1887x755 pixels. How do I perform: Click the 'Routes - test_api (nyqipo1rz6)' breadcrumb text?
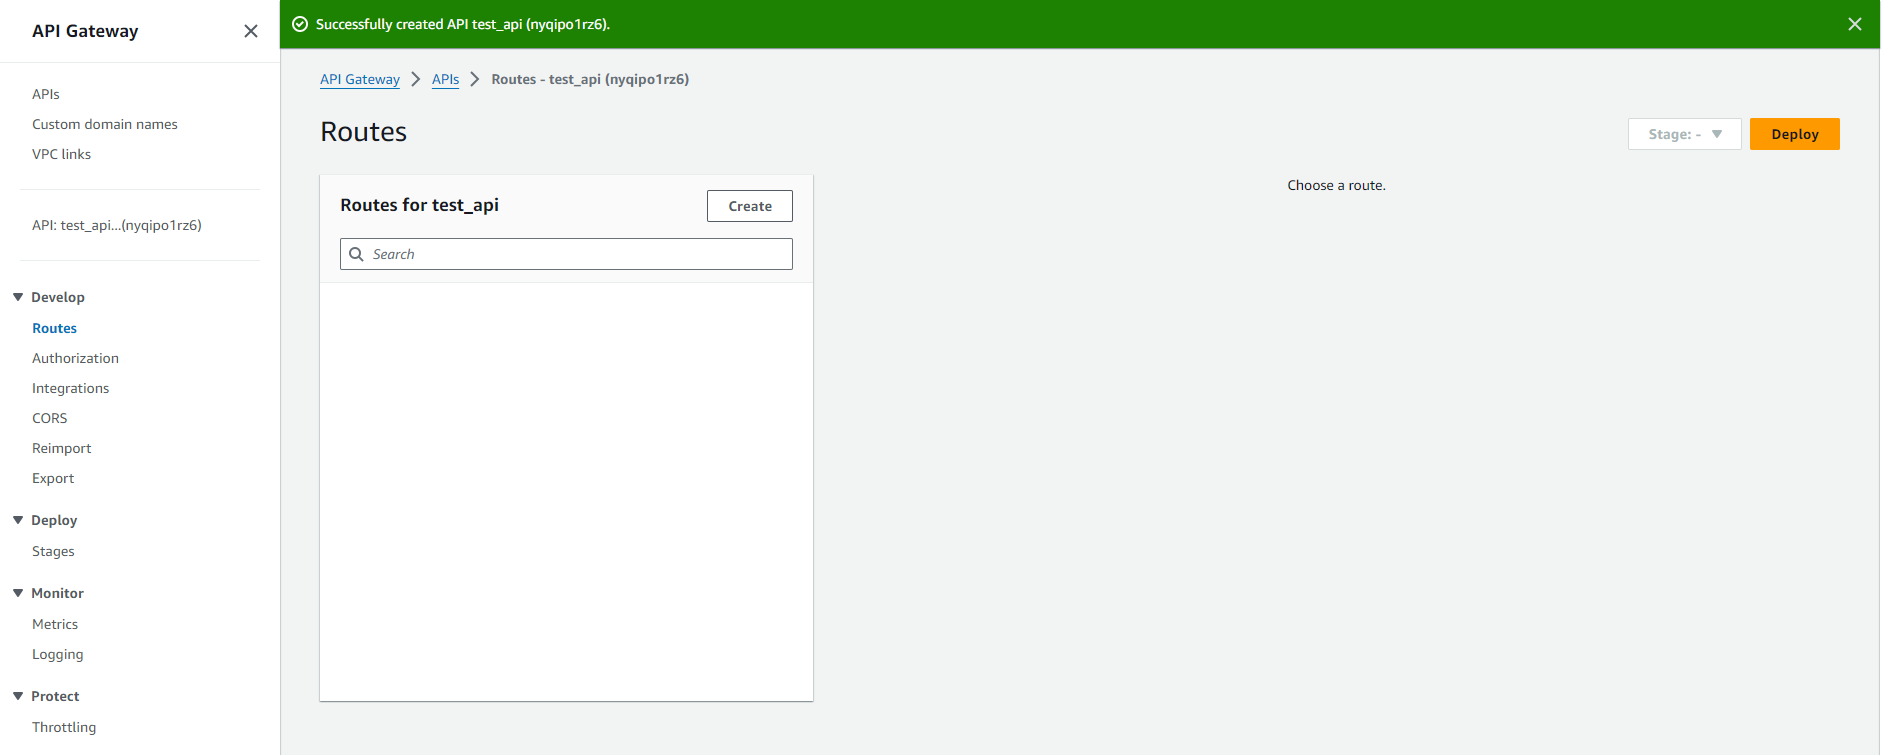pos(590,79)
